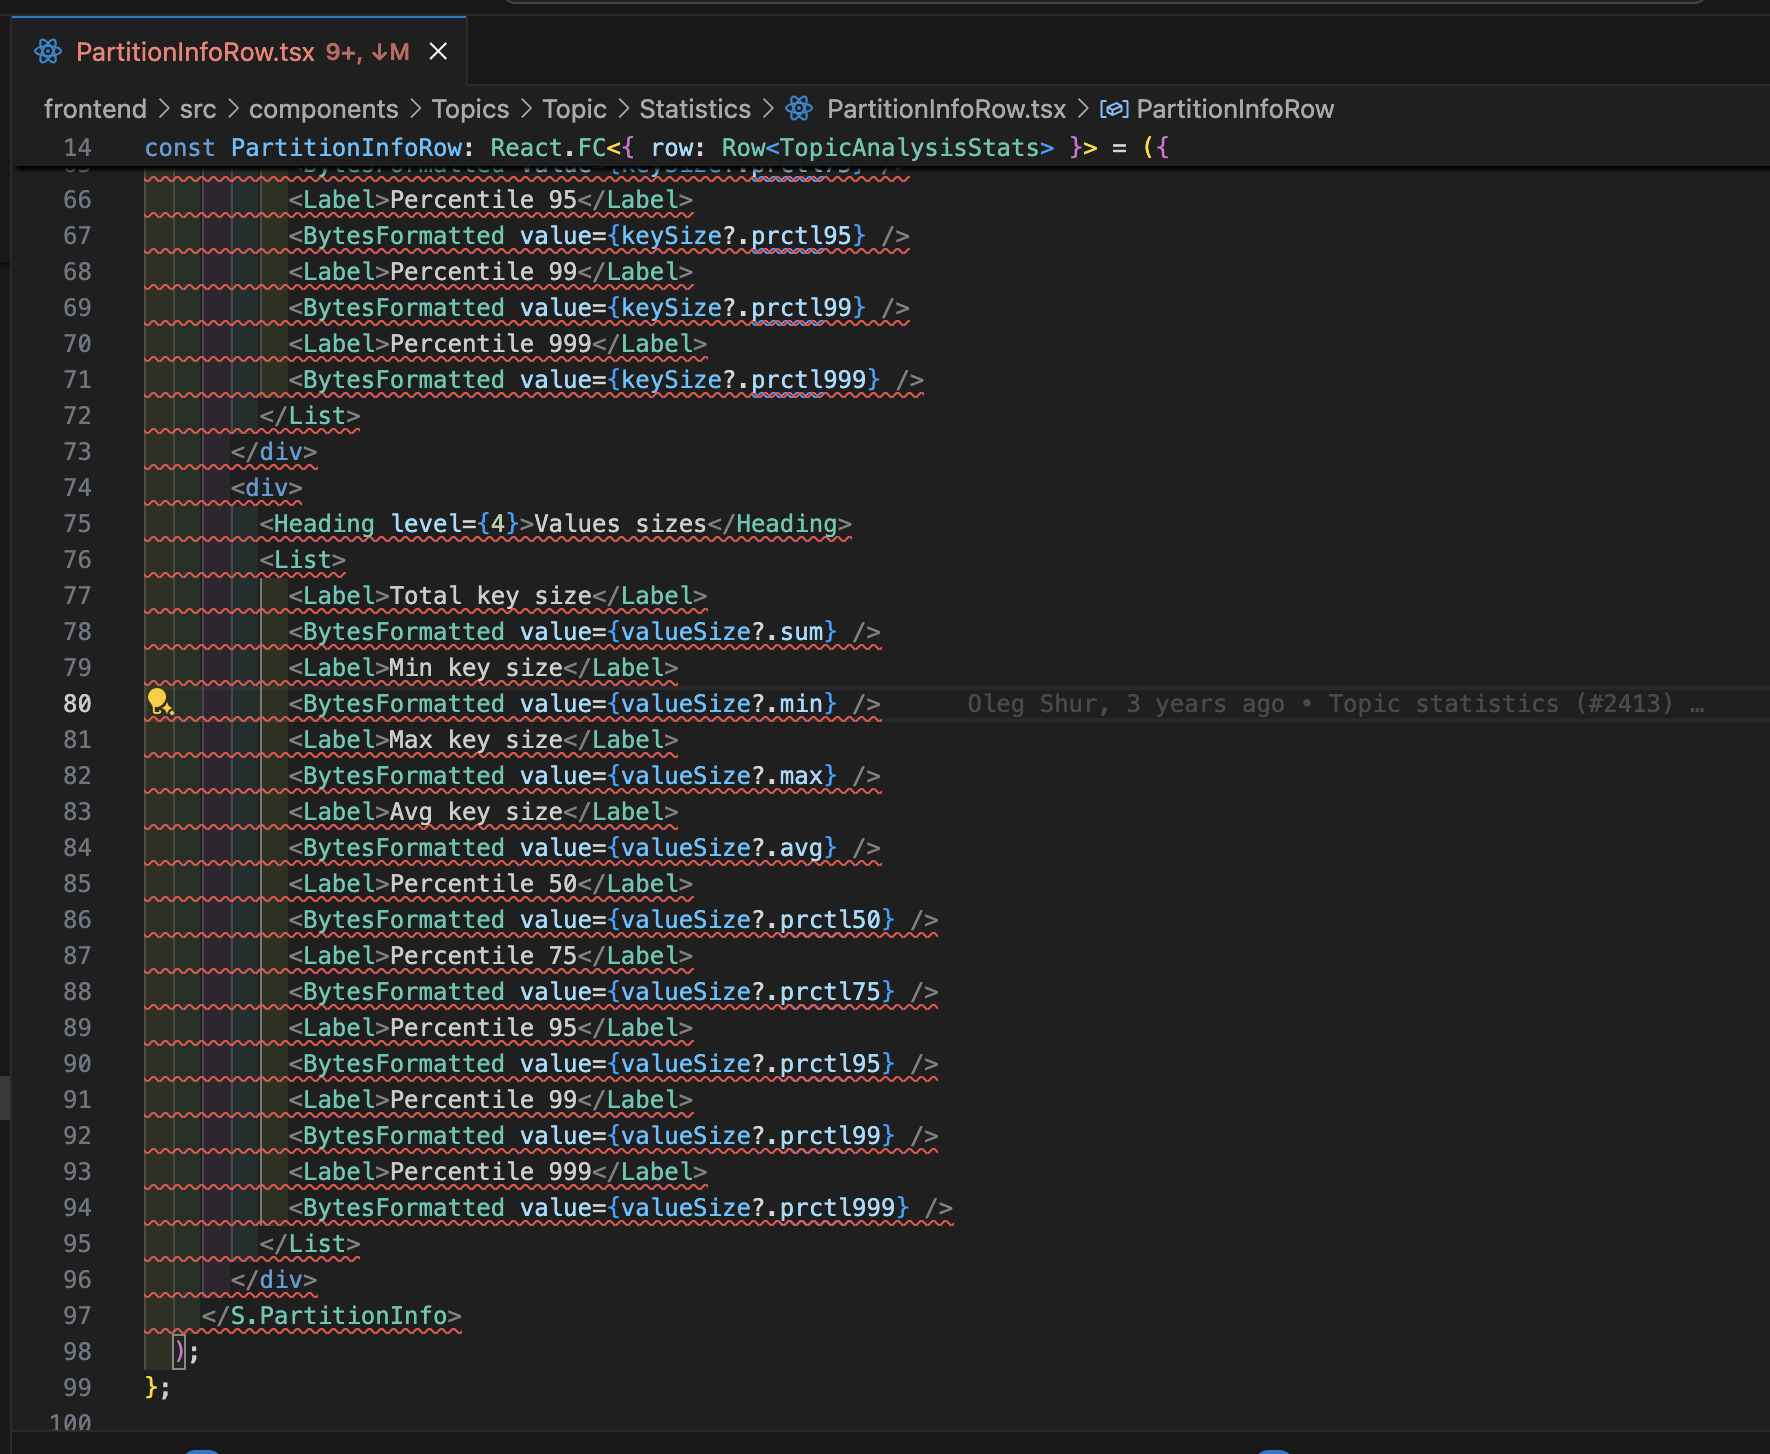Click the React icon on the PartitionInfoRow.tsx tab
Image resolution: width=1770 pixels, height=1454 pixels.
[x=48, y=51]
